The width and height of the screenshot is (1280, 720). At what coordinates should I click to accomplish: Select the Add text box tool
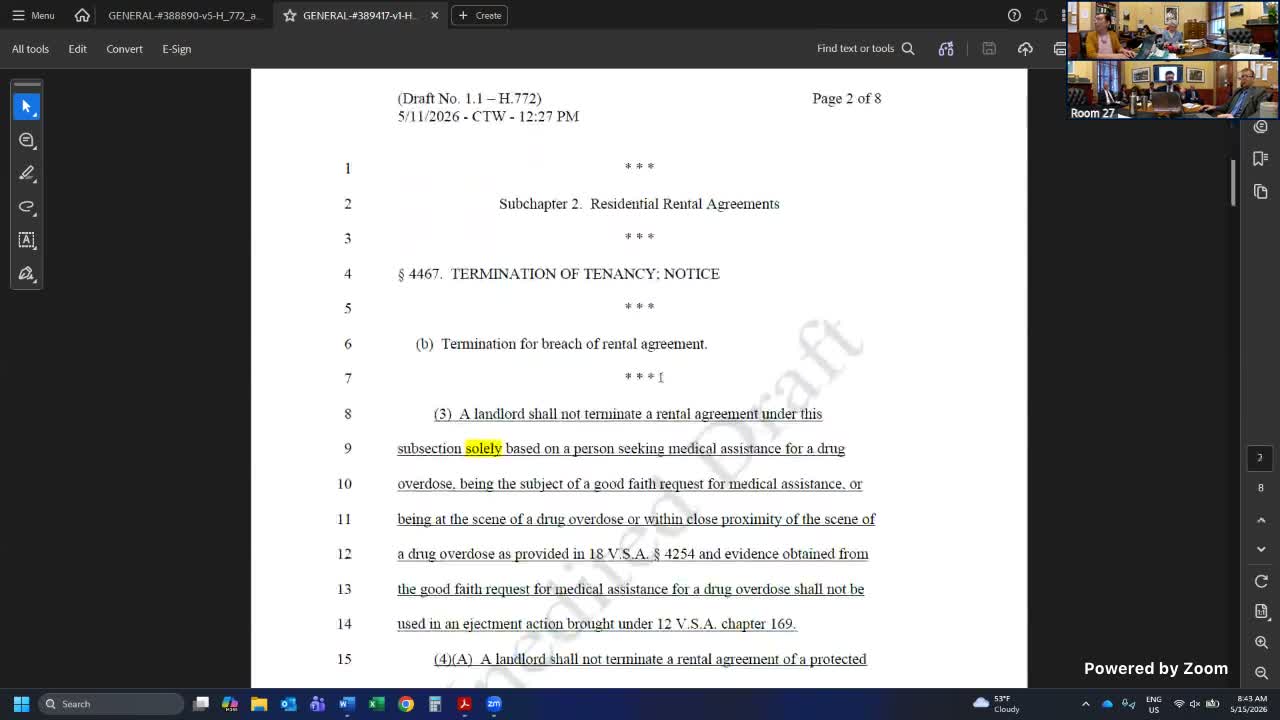click(27, 240)
